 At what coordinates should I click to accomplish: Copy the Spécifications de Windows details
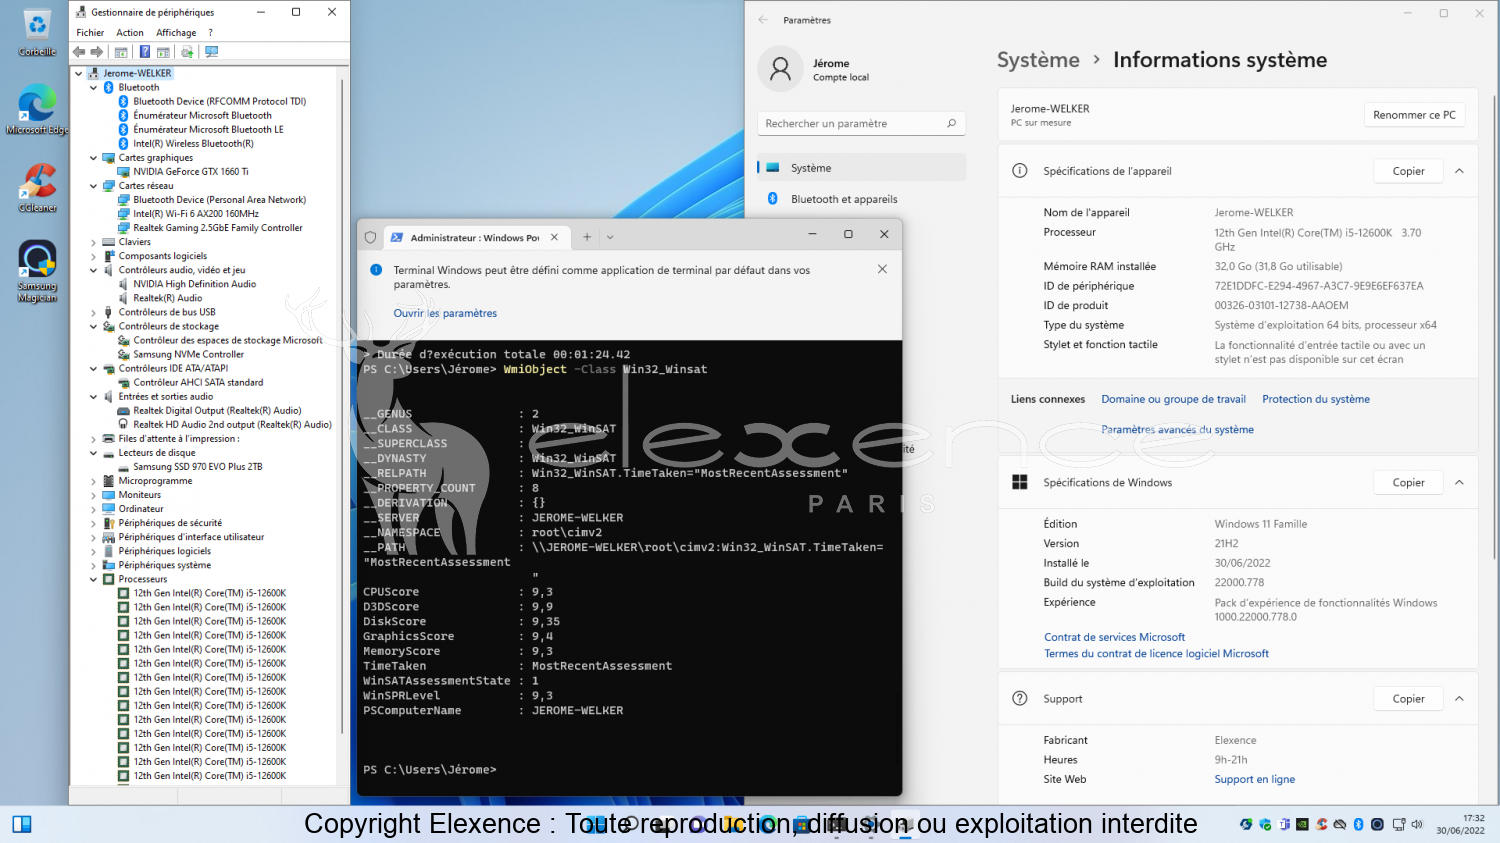(x=1408, y=482)
